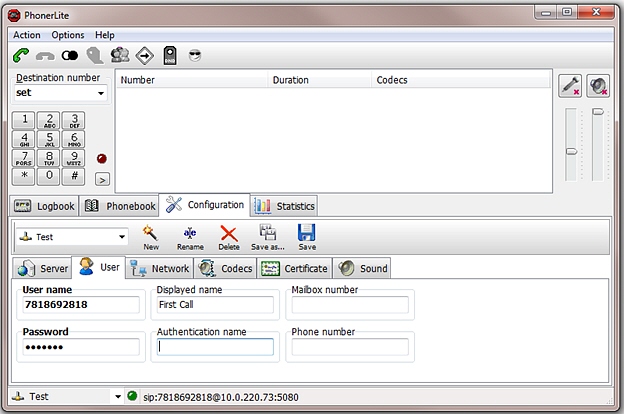Click the speaker volume slider handle
624x414 pixels.
(598, 112)
